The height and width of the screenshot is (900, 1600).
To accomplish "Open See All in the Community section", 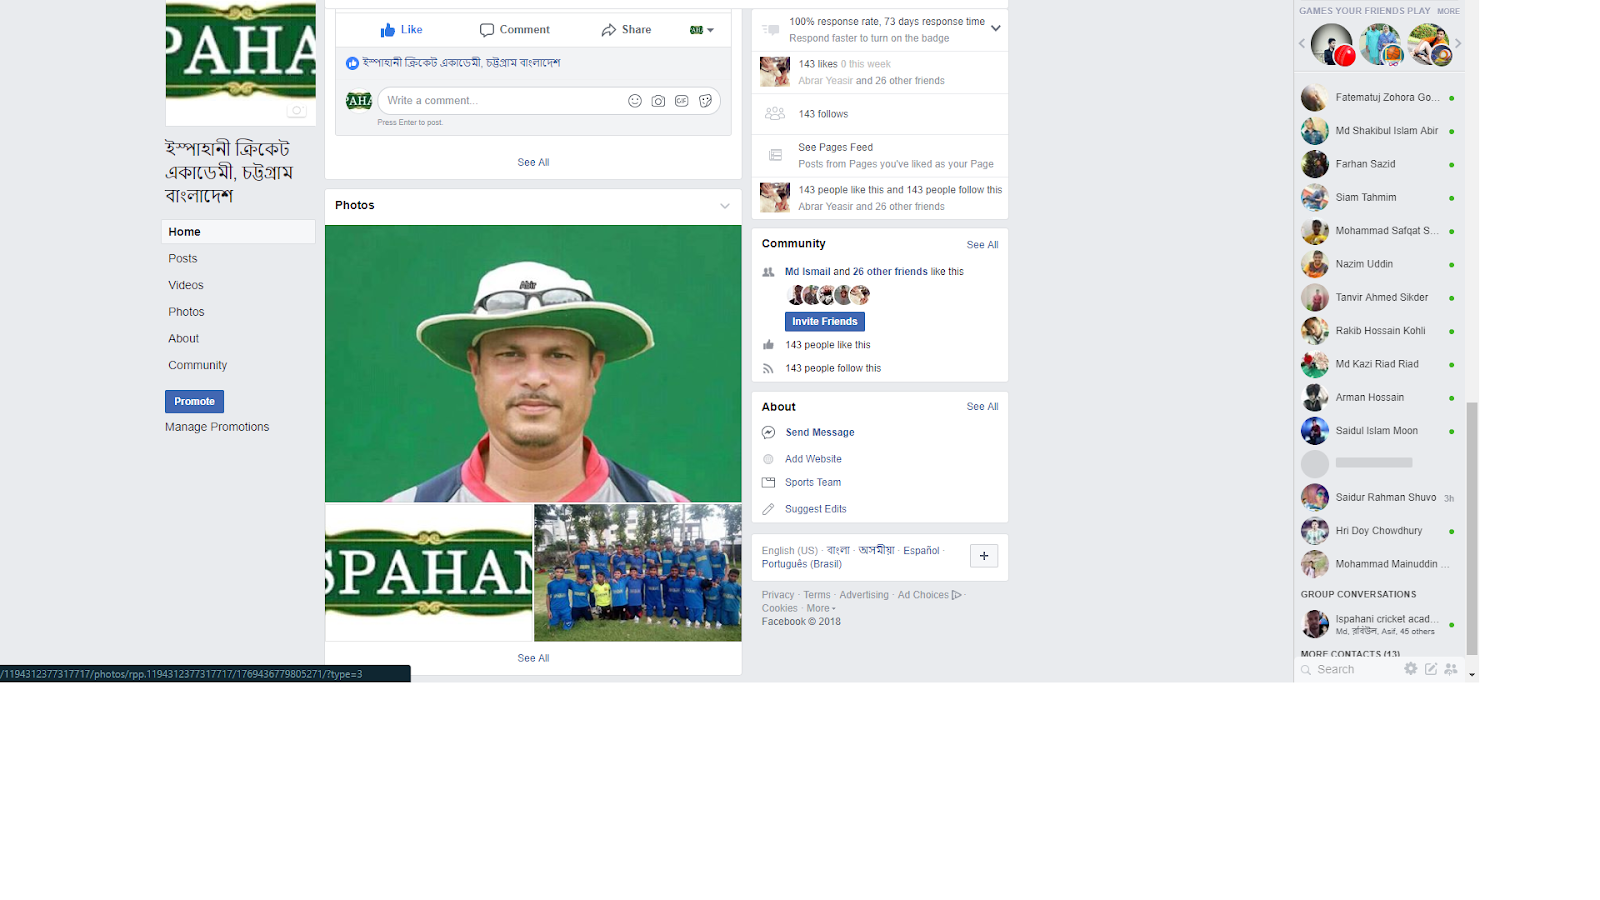I will click(x=982, y=244).
